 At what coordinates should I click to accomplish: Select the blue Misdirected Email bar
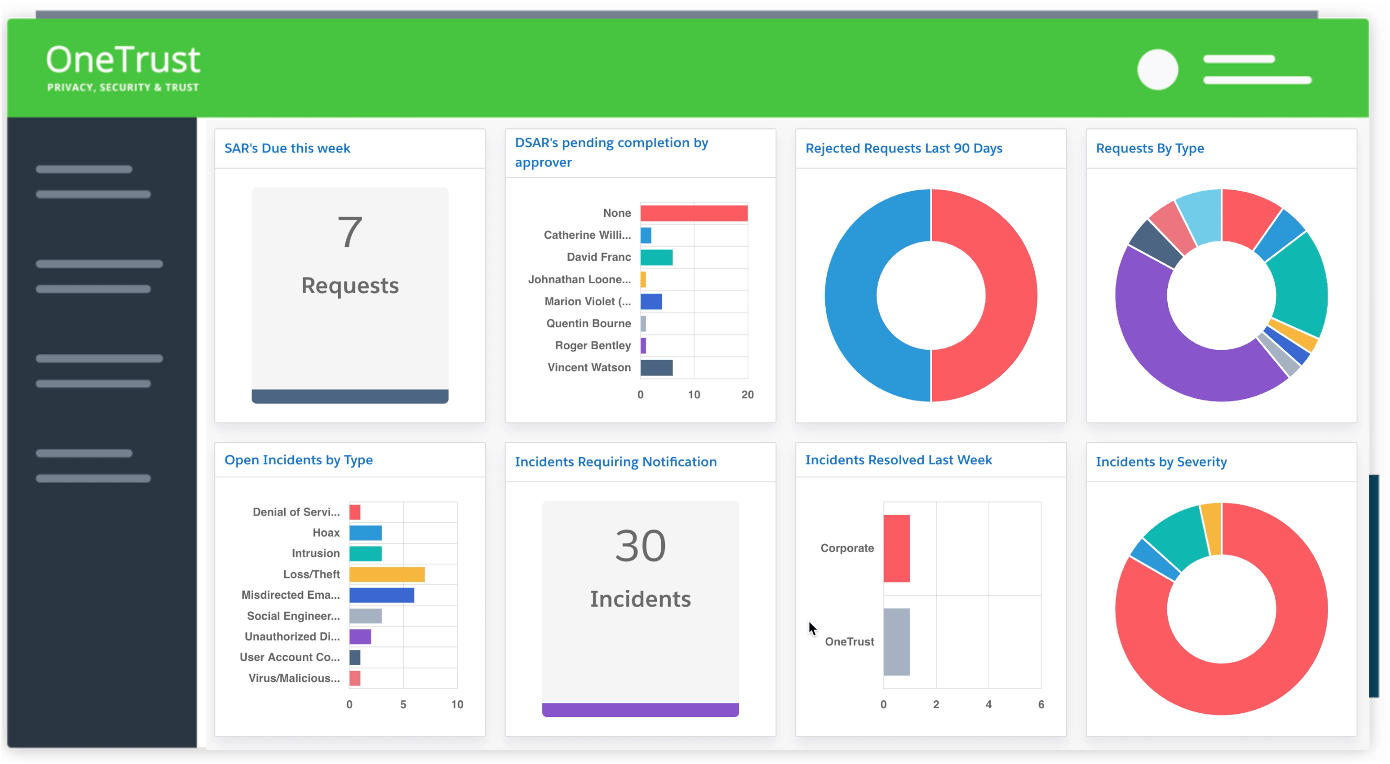(x=381, y=595)
